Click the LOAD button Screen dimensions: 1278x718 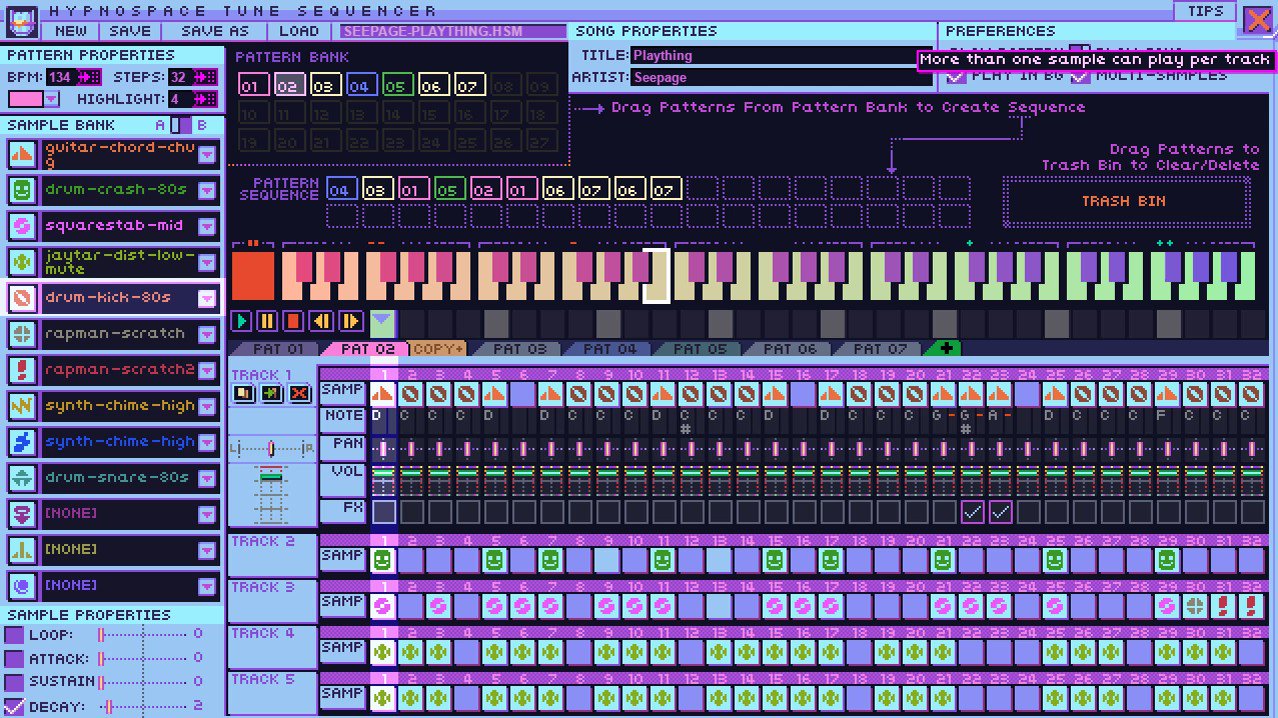coord(299,32)
